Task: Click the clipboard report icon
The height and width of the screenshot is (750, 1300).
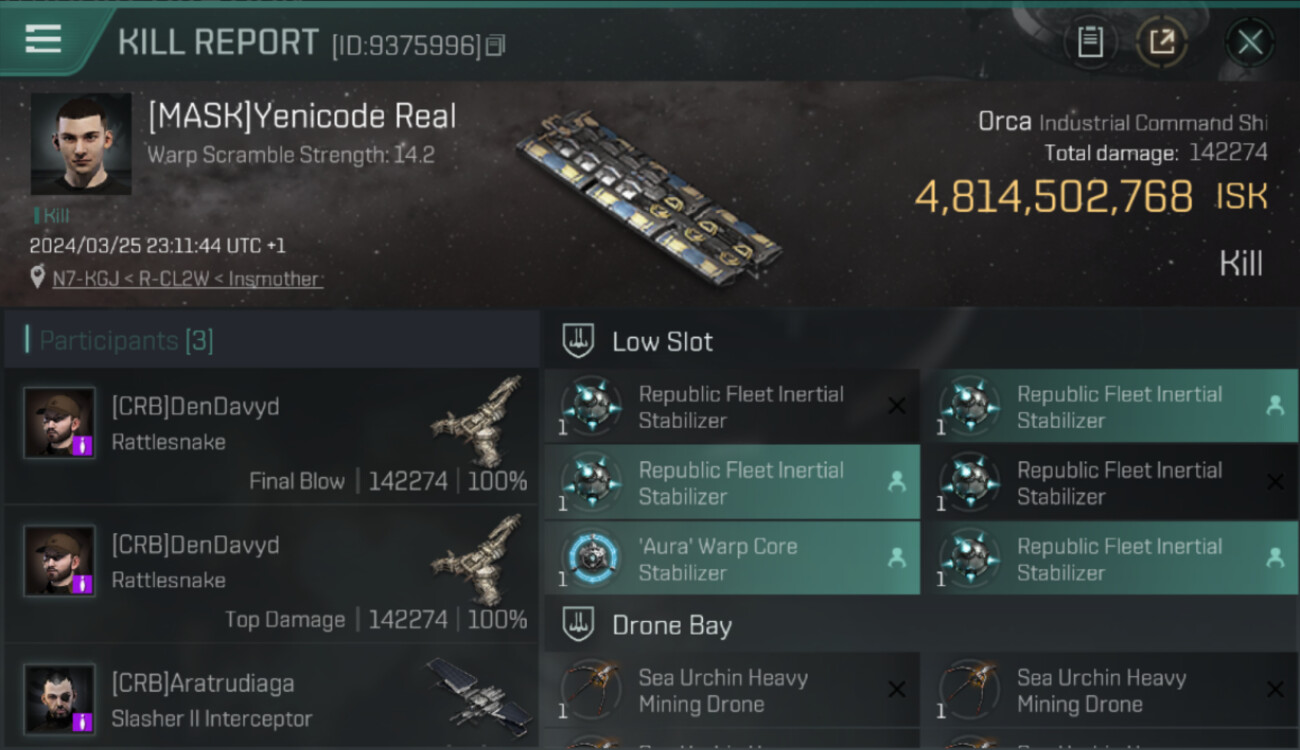Action: [1090, 42]
